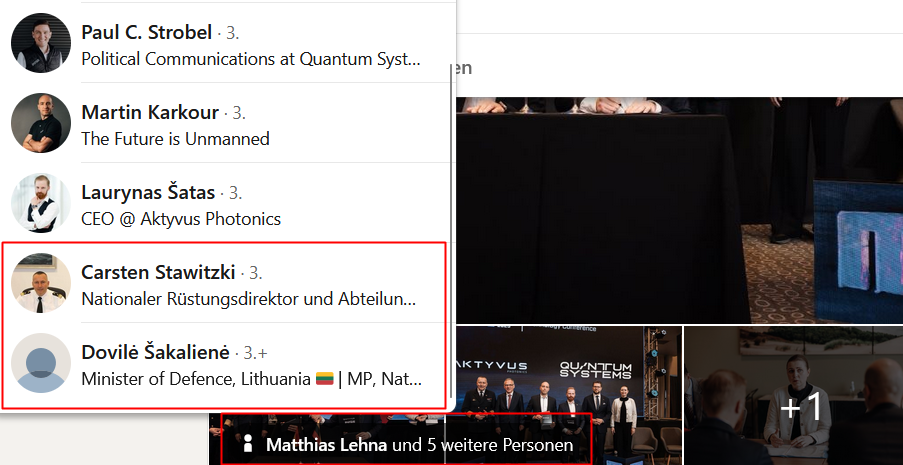Select Laurynas Šatas name in the list

tap(148, 192)
